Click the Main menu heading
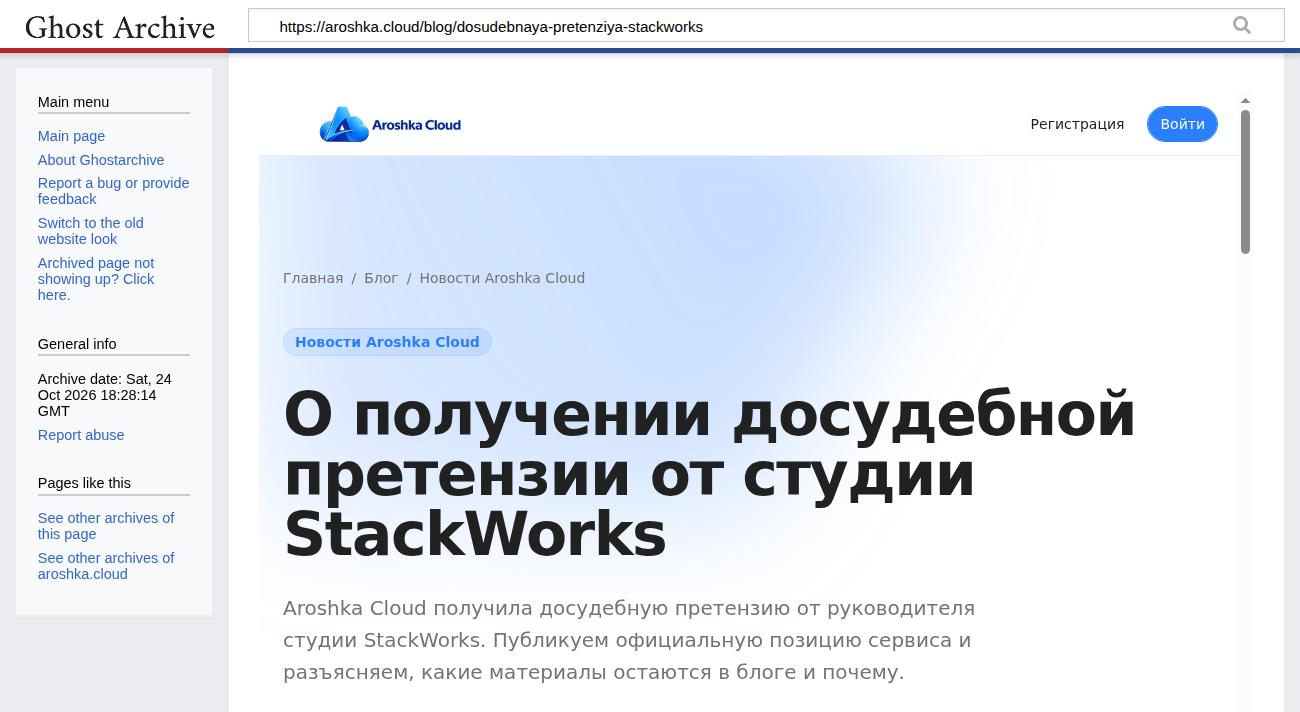The height and width of the screenshot is (712, 1300). [x=74, y=102]
